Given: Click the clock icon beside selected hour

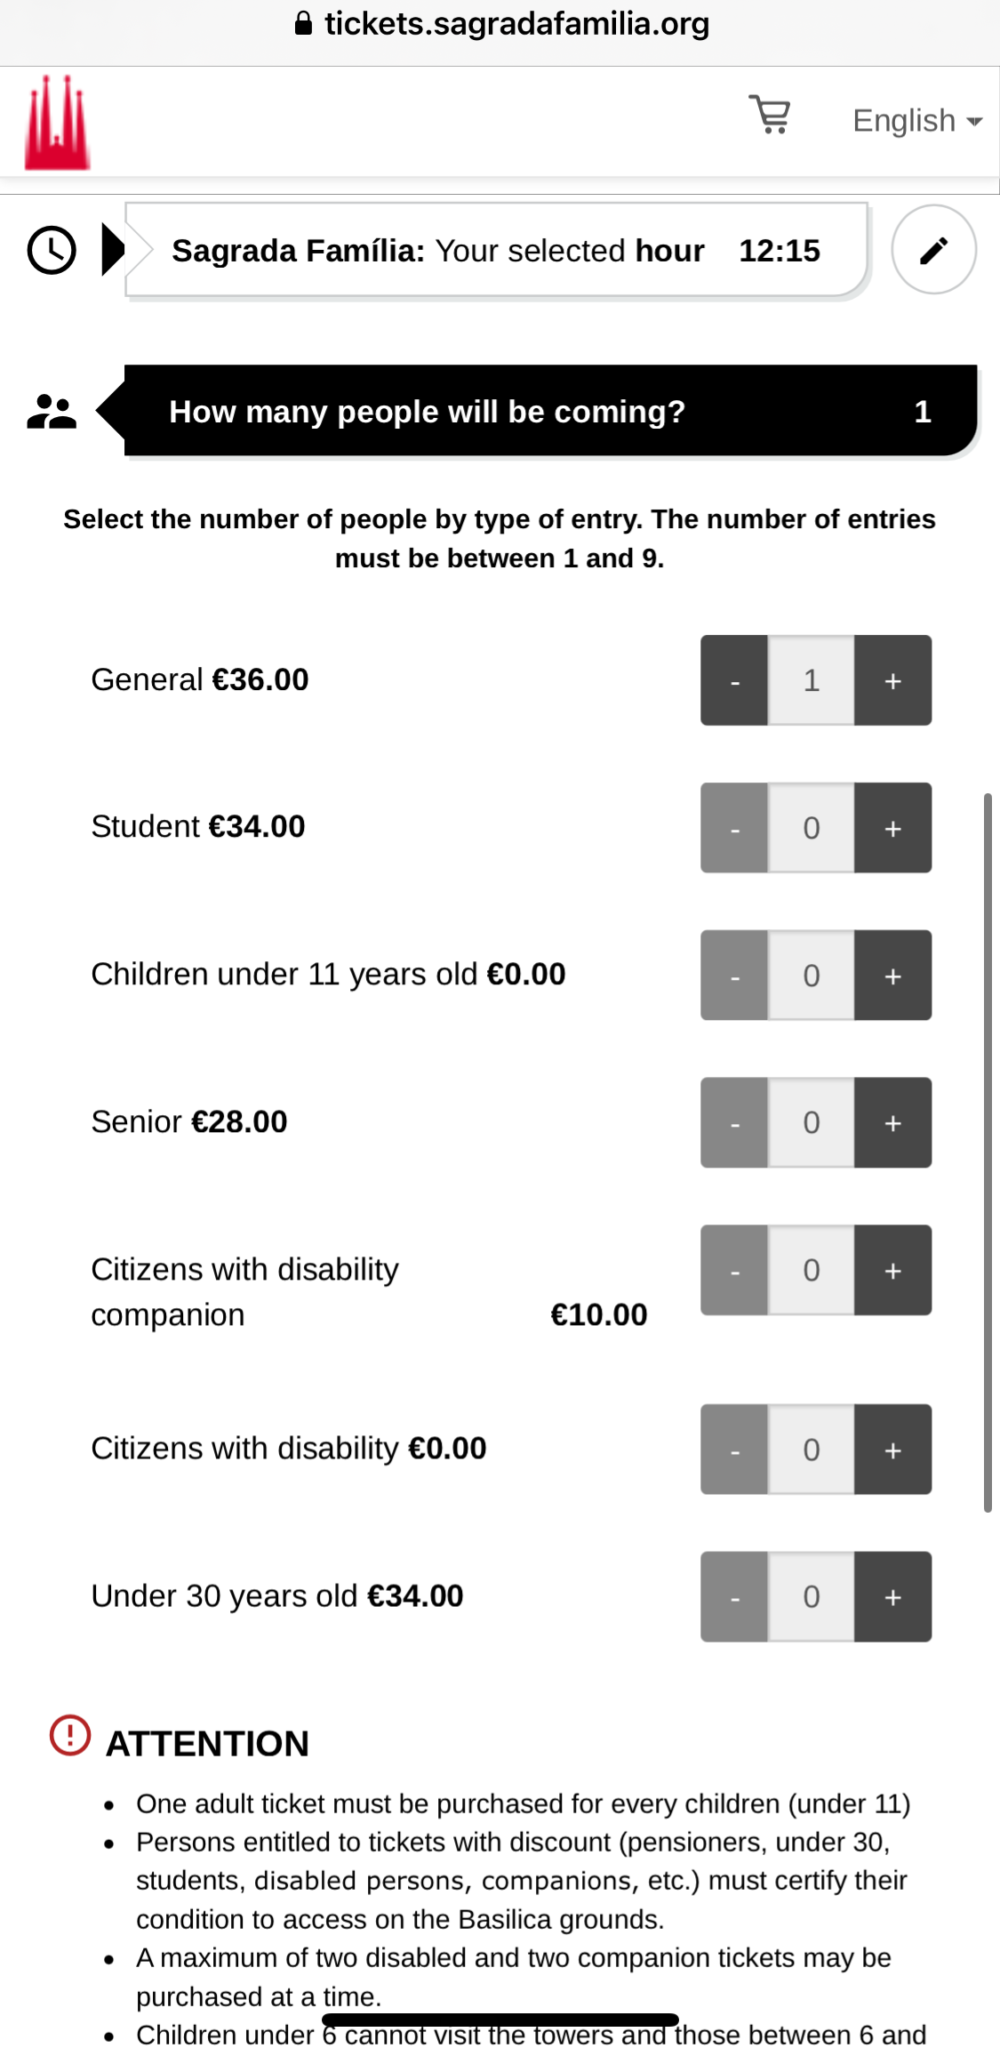Looking at the screenshot, I should tap(51, 250).
